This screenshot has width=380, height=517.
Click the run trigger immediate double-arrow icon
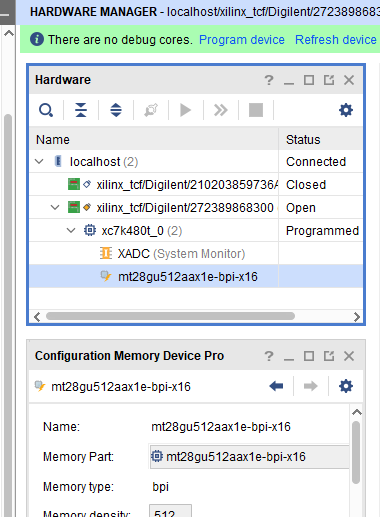[x=221, y=110]
